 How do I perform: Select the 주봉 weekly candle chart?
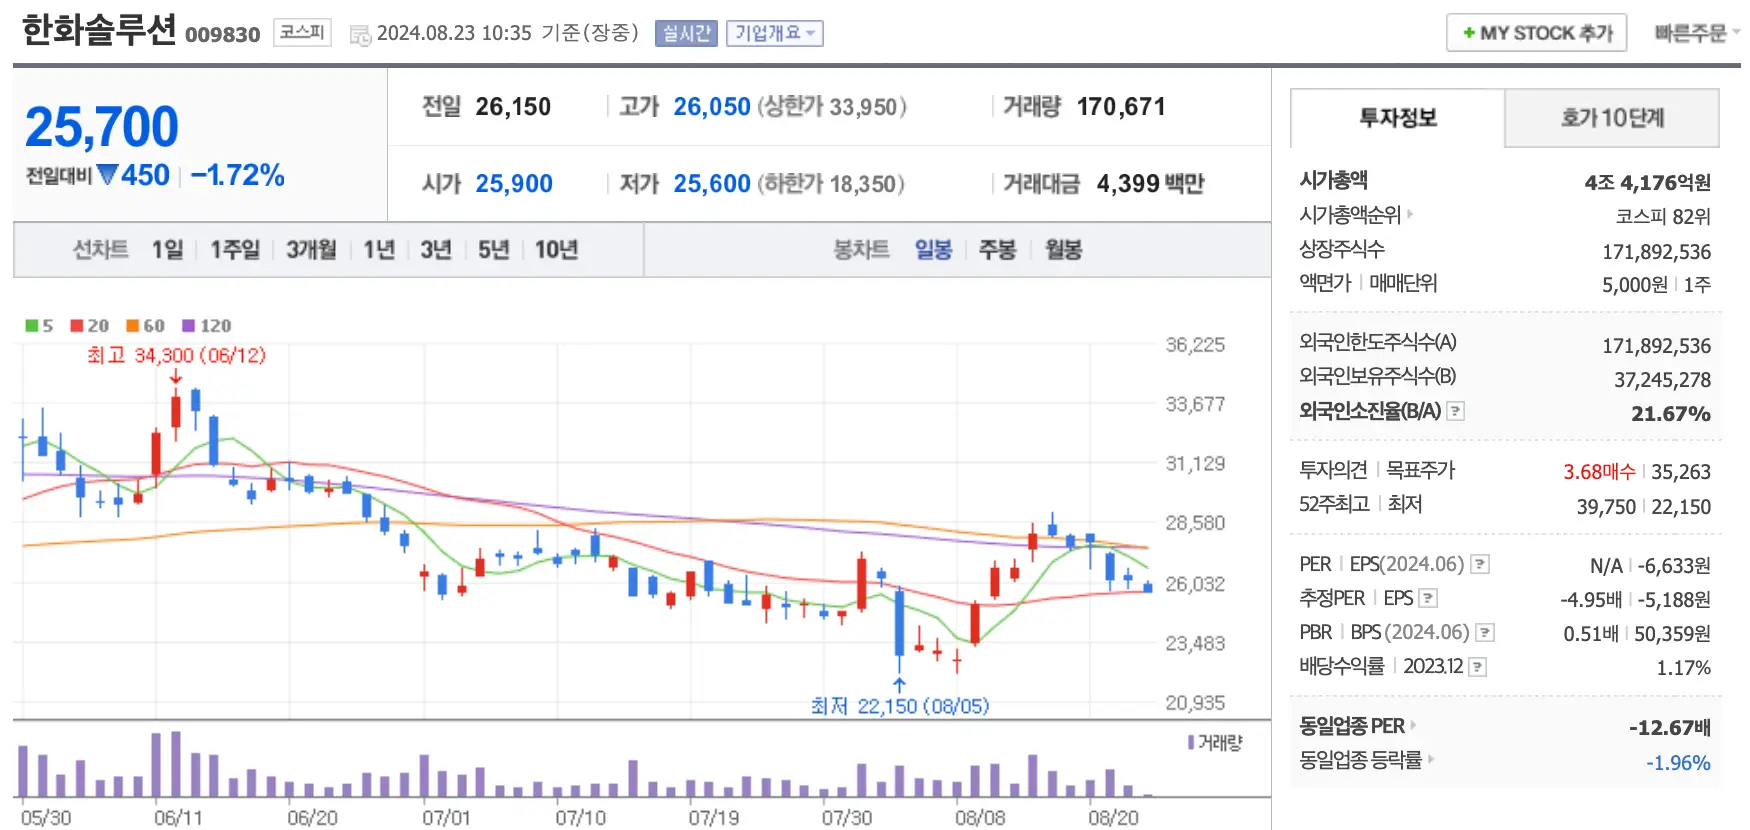click(997, 249)
